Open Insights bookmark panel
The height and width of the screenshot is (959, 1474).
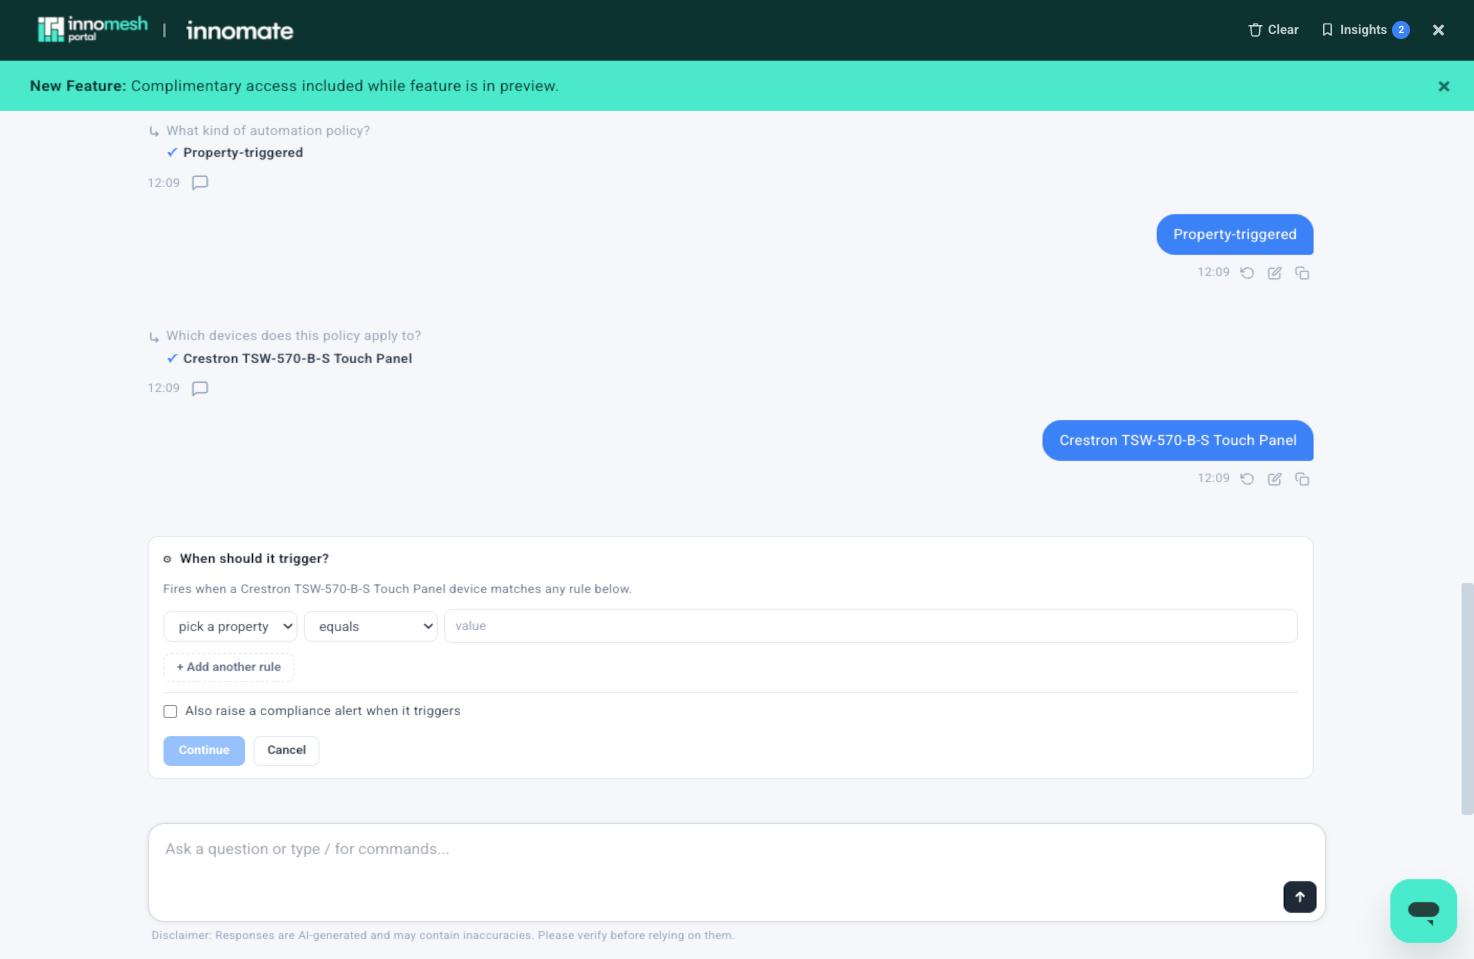[x=1365, y=30]
